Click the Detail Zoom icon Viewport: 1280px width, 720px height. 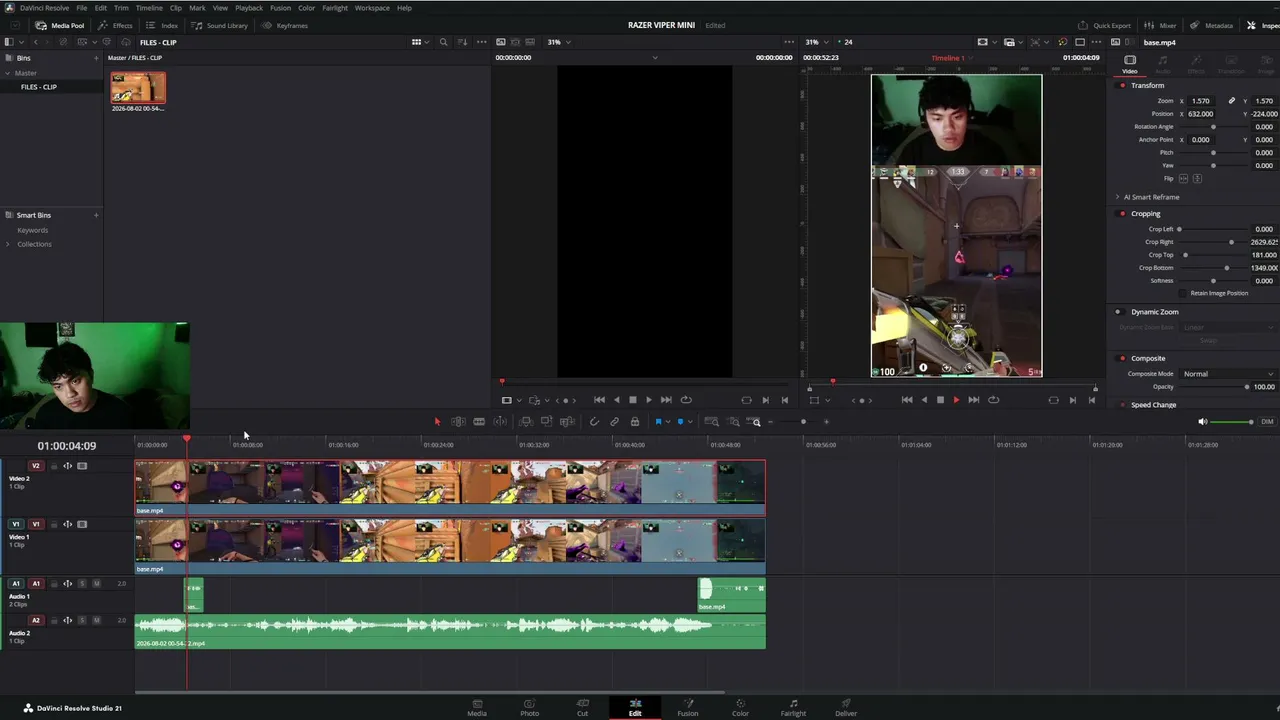tap(733, 422)
